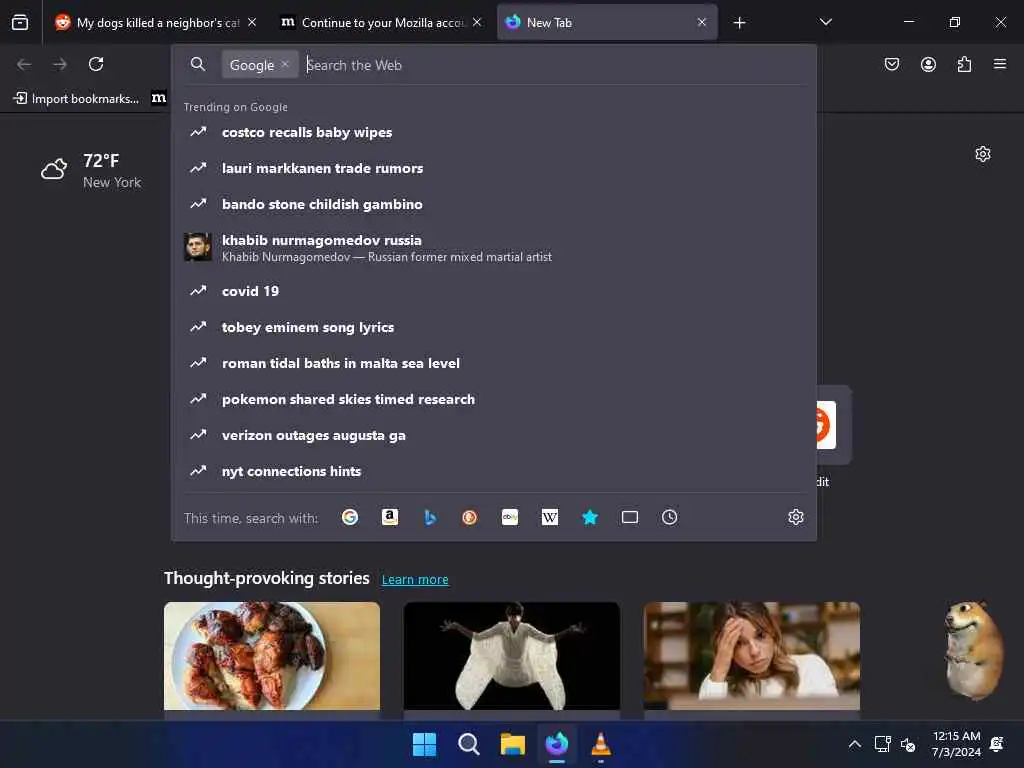Screen dimensions: 1024x768
Task: Select suggestion lauri markkanen trade rumors
Action: pyautogui.click(x=494, y=168)
